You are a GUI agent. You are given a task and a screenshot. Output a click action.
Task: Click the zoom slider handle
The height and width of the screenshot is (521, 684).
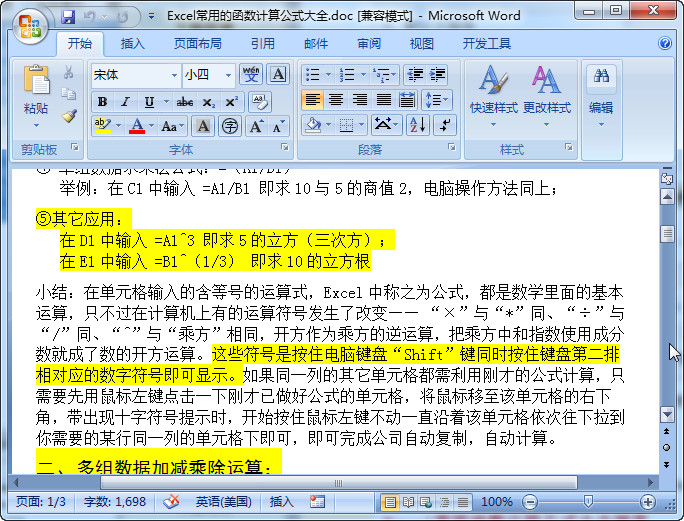click(x=588, y=502)
